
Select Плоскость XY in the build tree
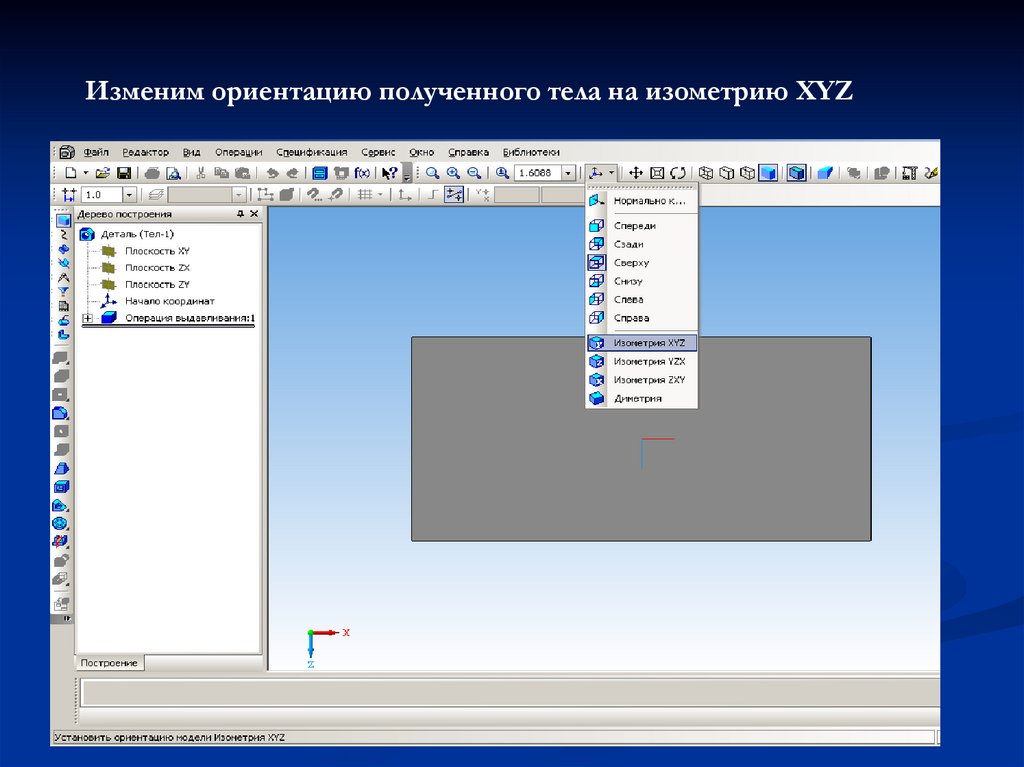click(x=157, y=251)
